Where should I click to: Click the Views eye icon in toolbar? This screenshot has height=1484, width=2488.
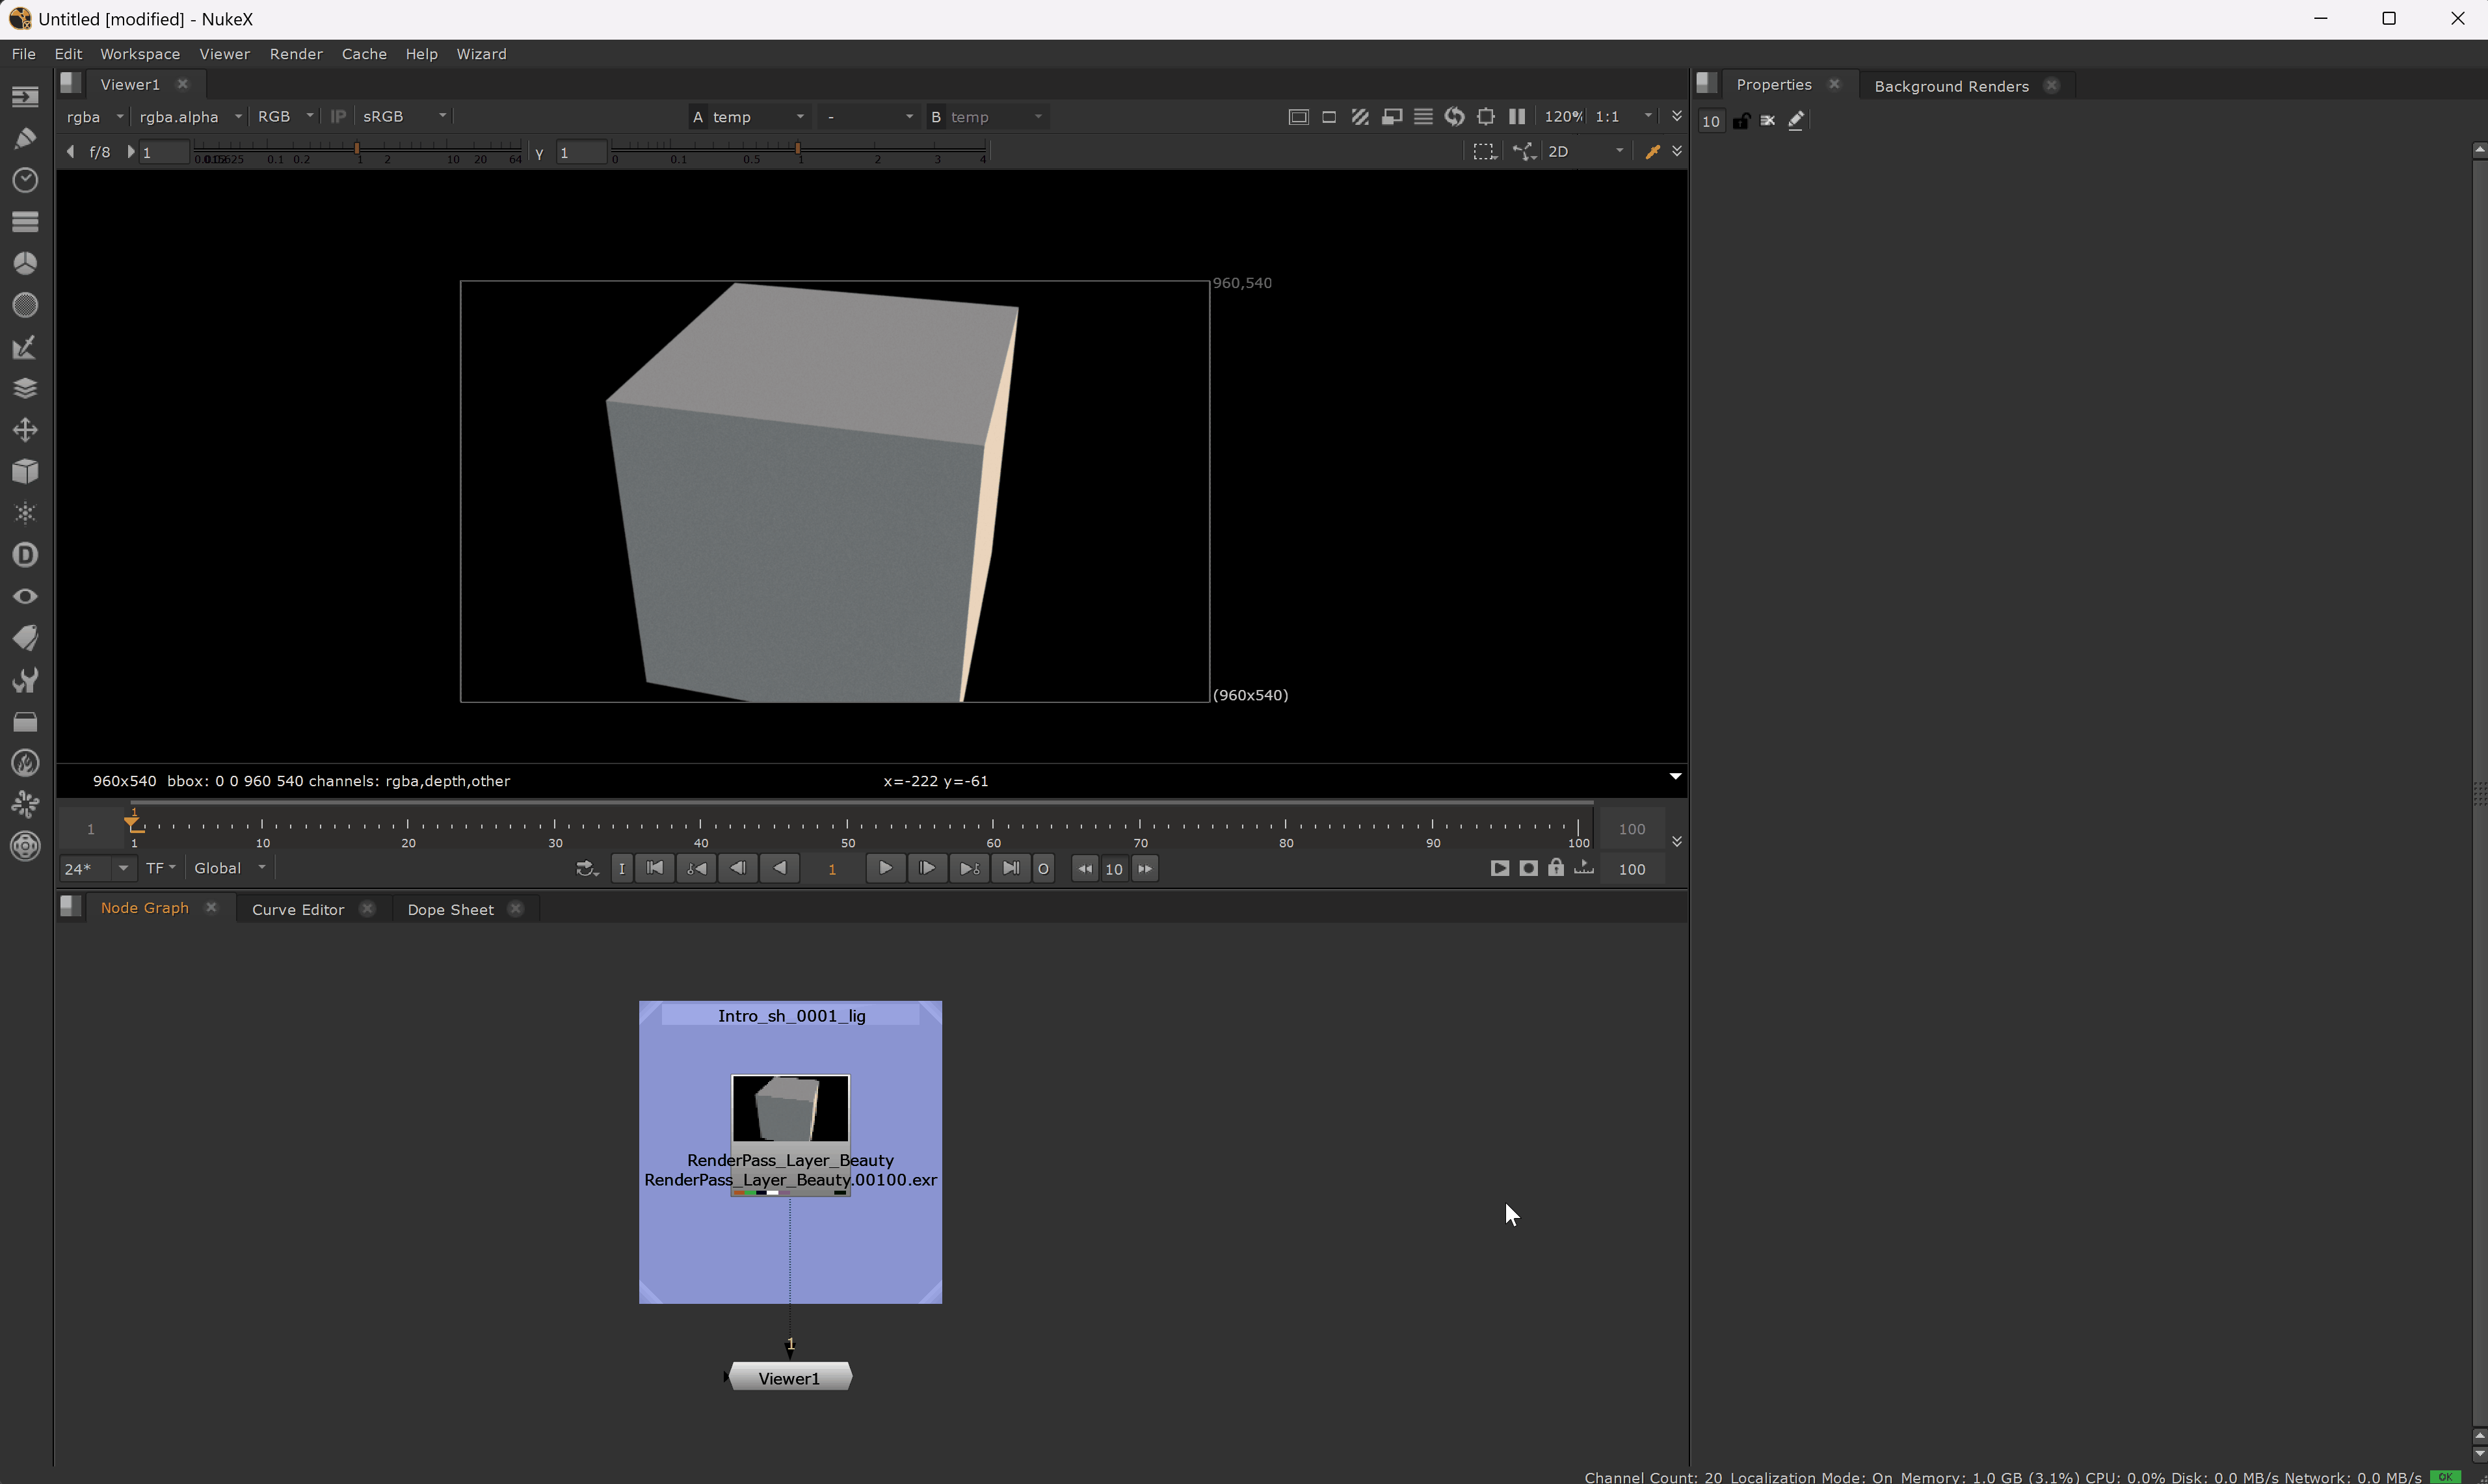point(25,597)
